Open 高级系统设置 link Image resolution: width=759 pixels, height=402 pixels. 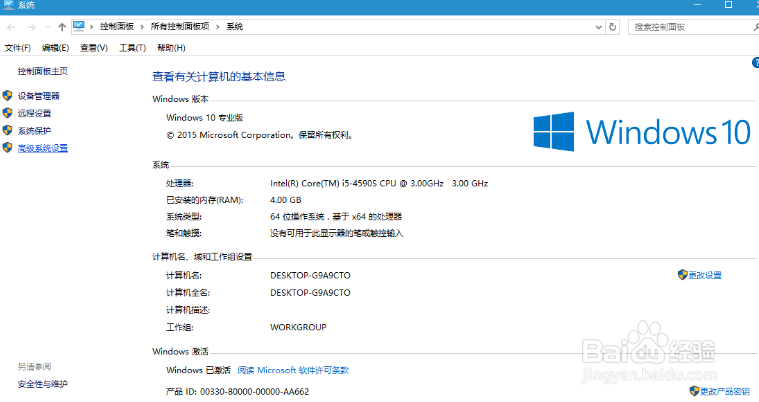click(43, 148)
